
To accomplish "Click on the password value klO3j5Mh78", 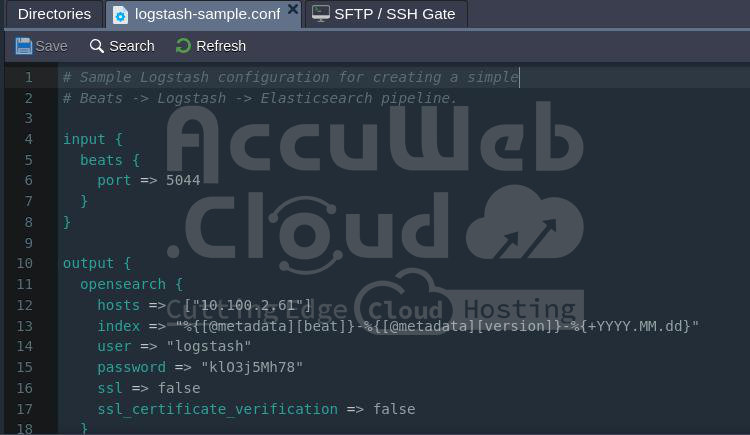I will pyautogui.click(x=252, y=367).
